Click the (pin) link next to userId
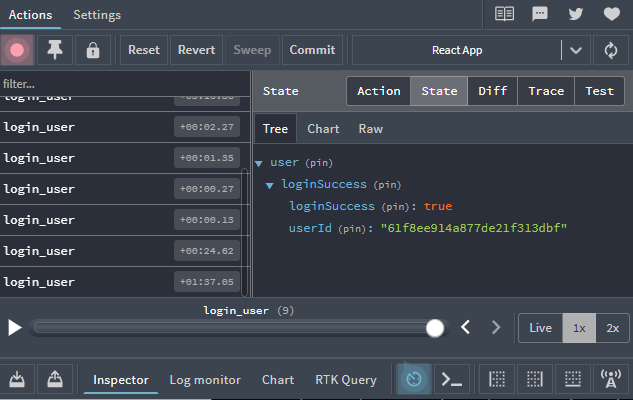The image size is (633, 400). (352, 228)
